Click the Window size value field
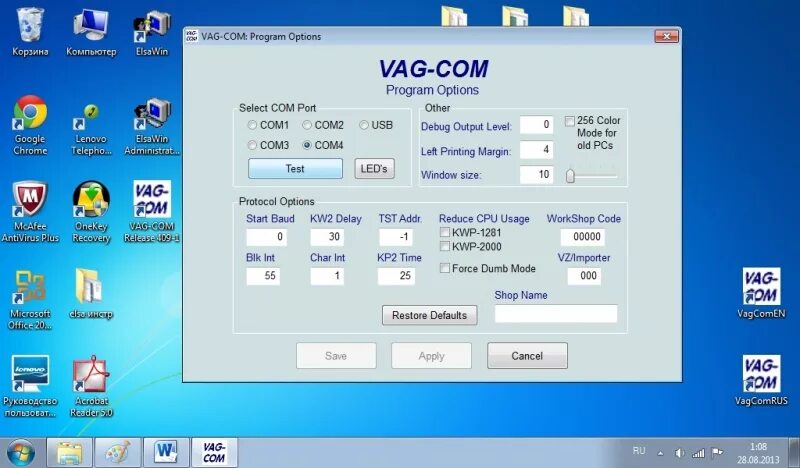Screen dimensions: 800x468 pos(536,175)
